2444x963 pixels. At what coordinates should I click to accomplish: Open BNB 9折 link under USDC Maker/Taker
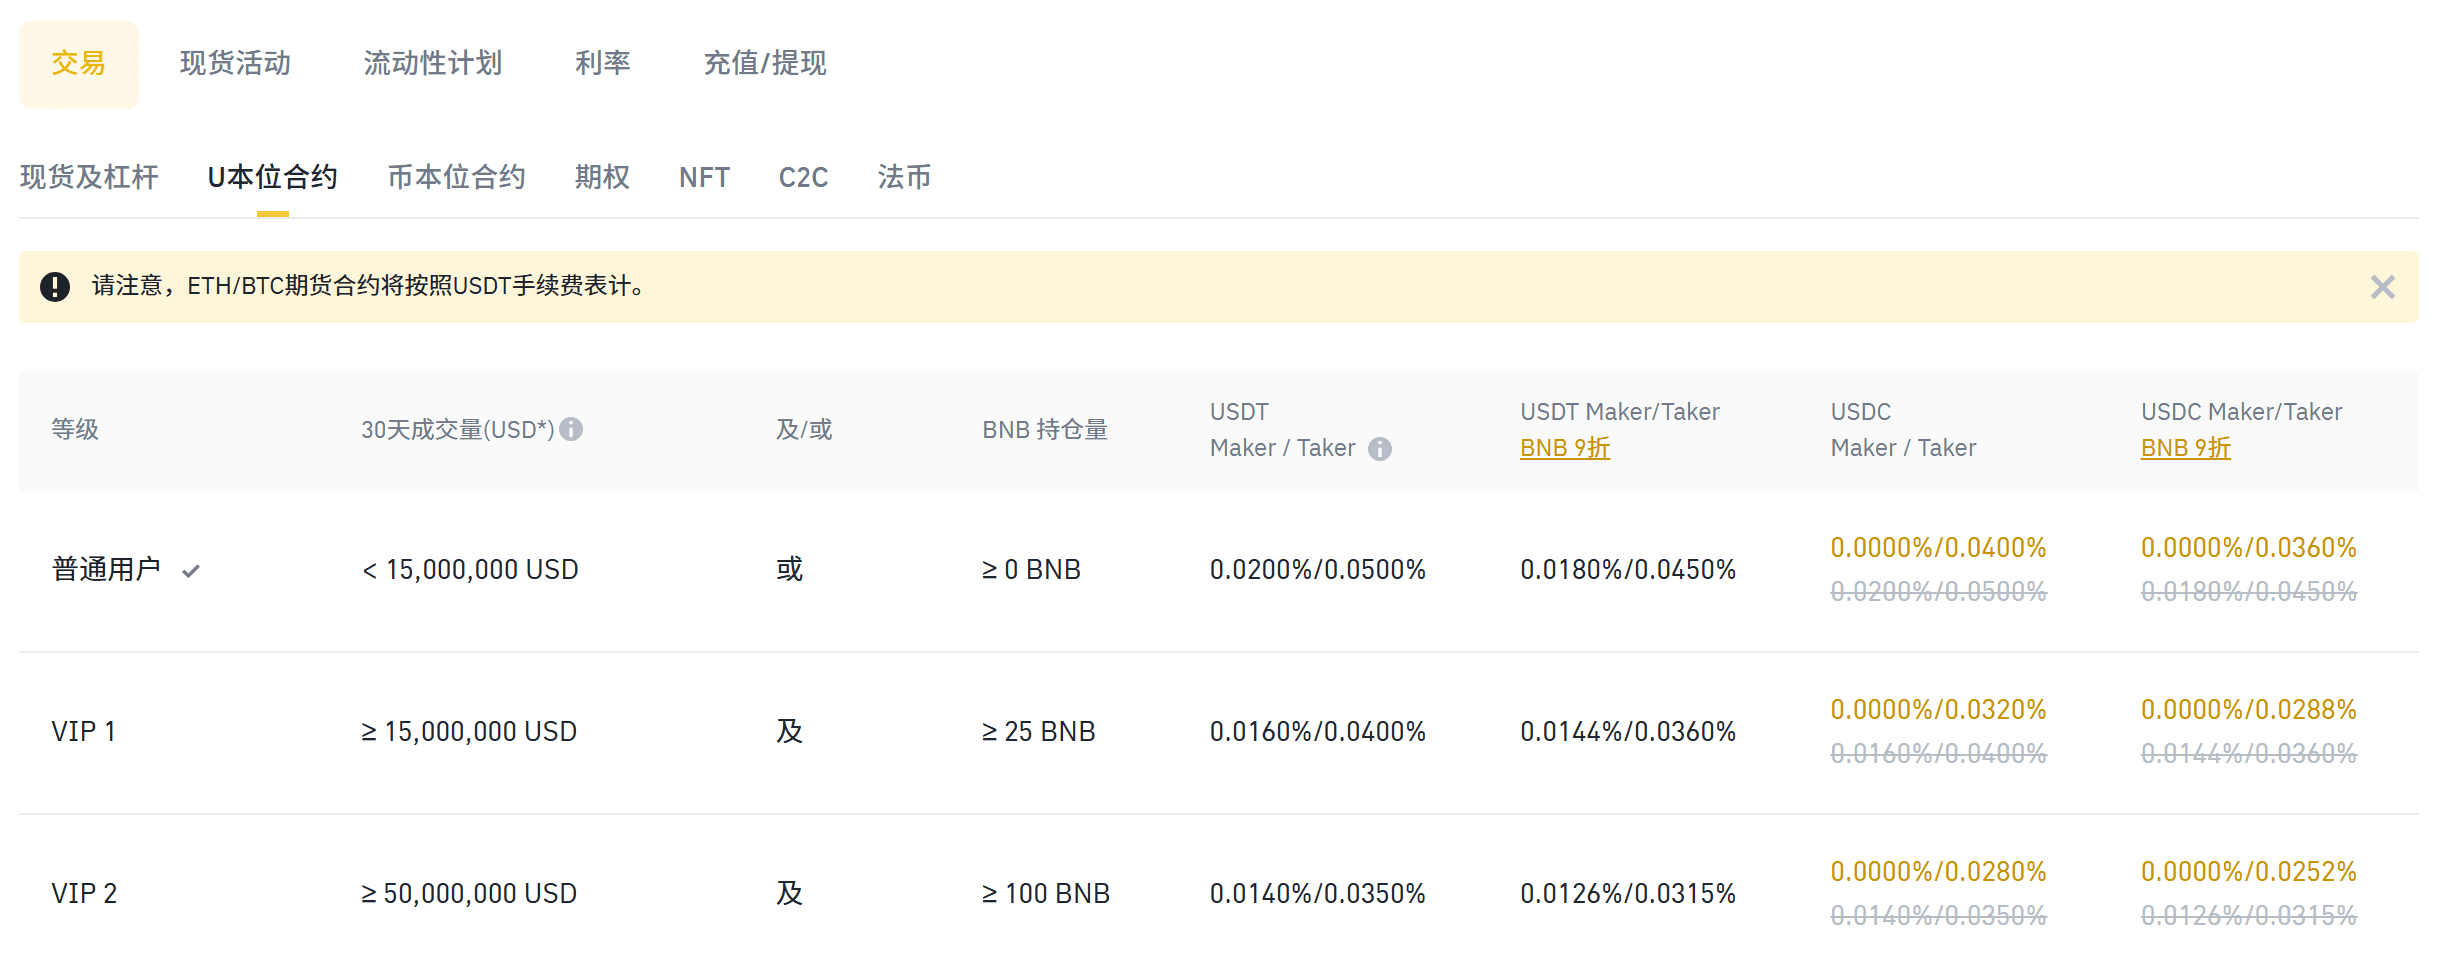pyautogui.click(x=2186, y=448)
